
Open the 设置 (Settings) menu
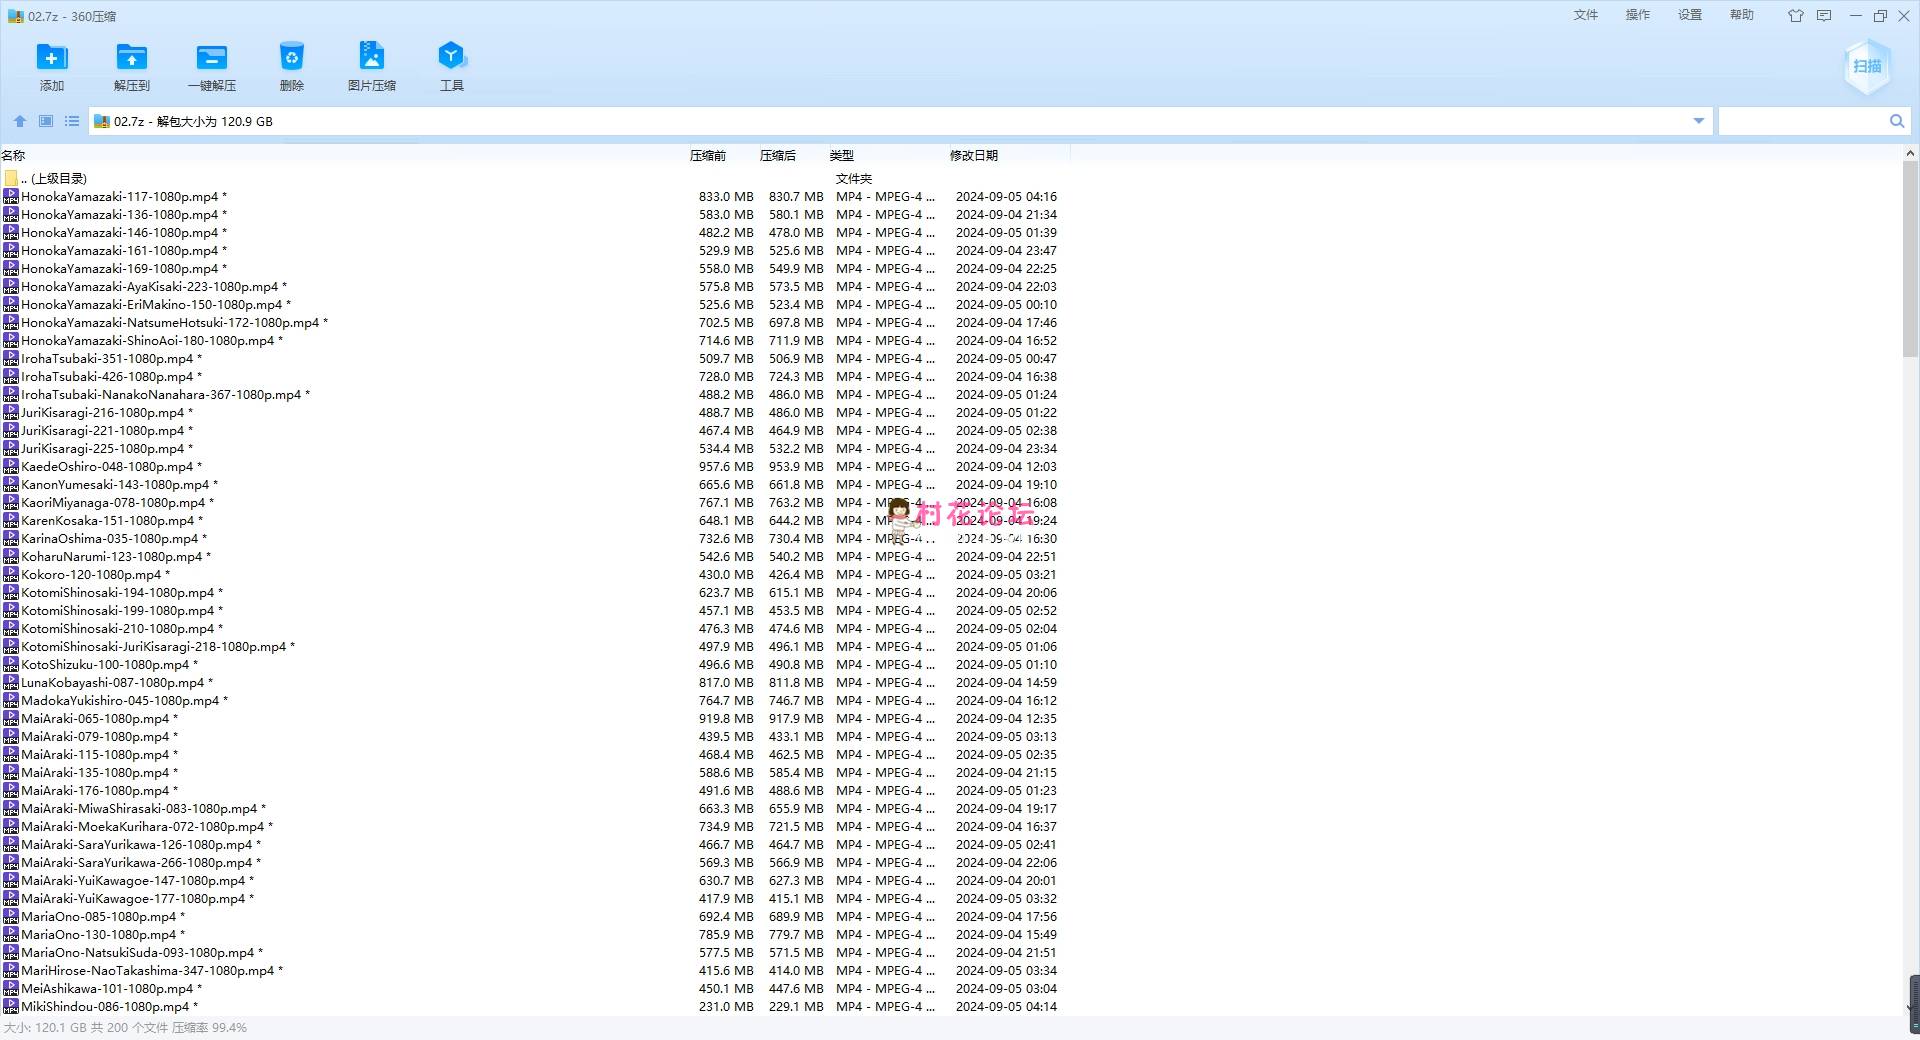[x=1690, y=15]
